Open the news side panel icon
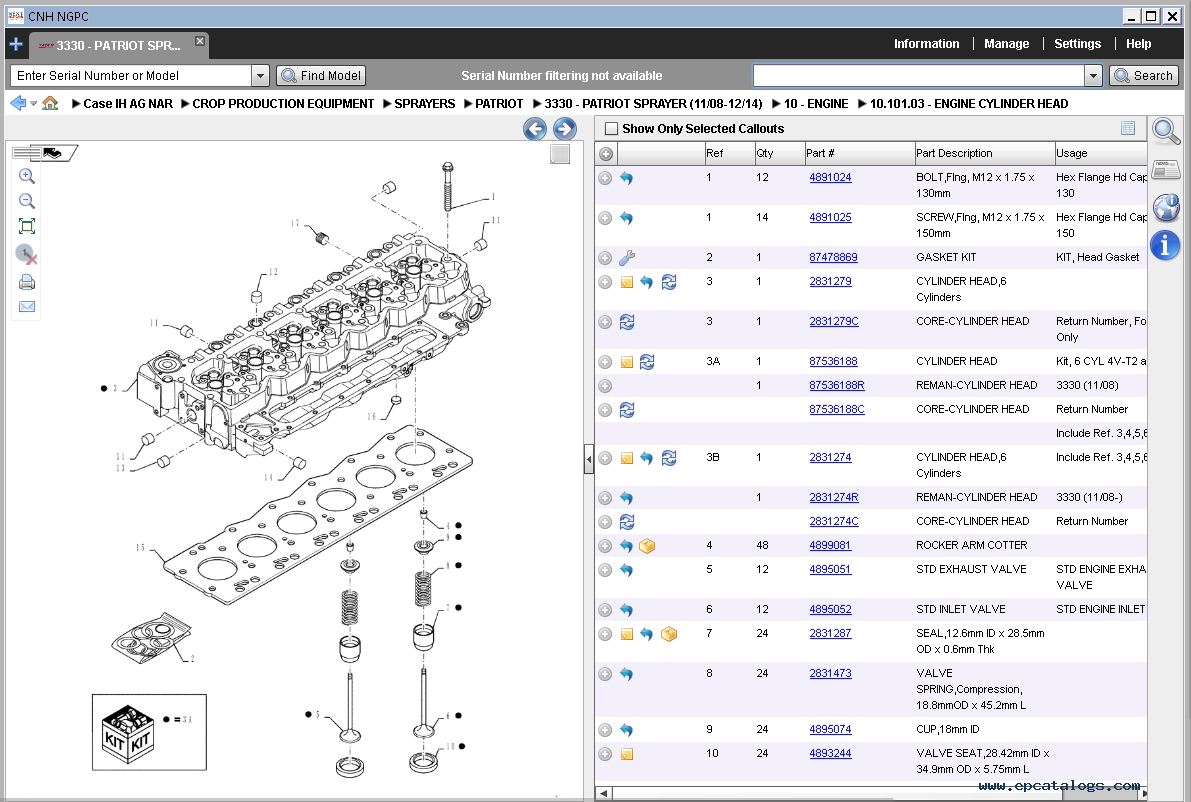This screenshot has height=802, width=1191. click(x=1166, y=169)
